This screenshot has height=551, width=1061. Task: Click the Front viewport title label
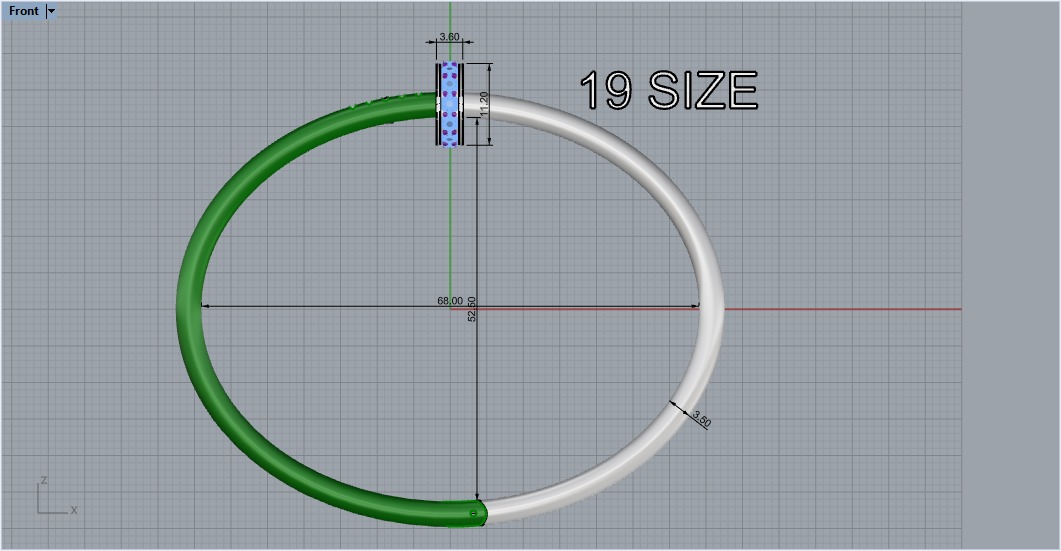tap(24, 11)
